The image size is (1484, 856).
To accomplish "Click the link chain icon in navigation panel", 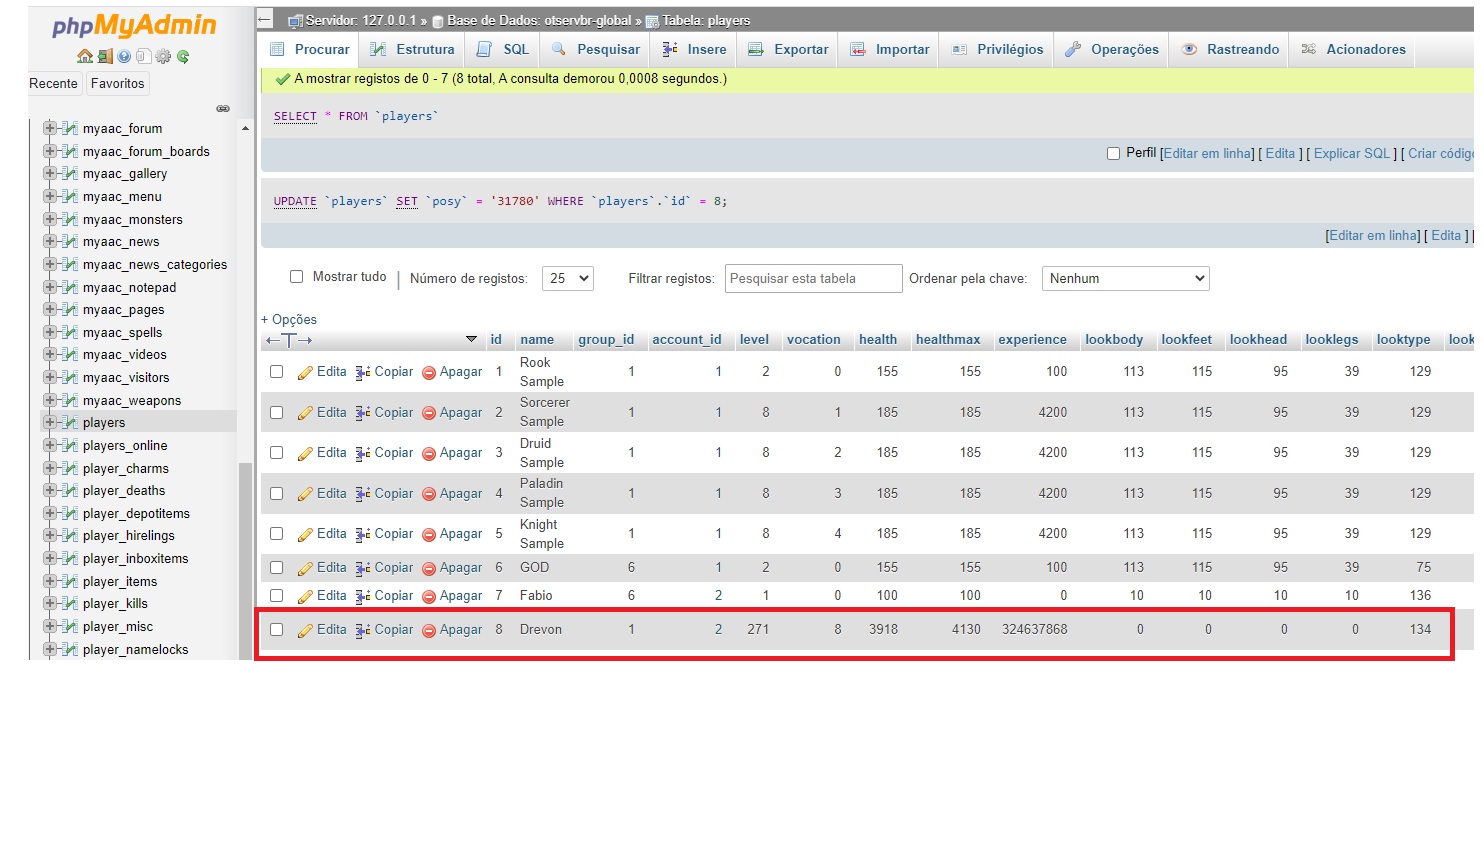I will (x=223, y=108).
